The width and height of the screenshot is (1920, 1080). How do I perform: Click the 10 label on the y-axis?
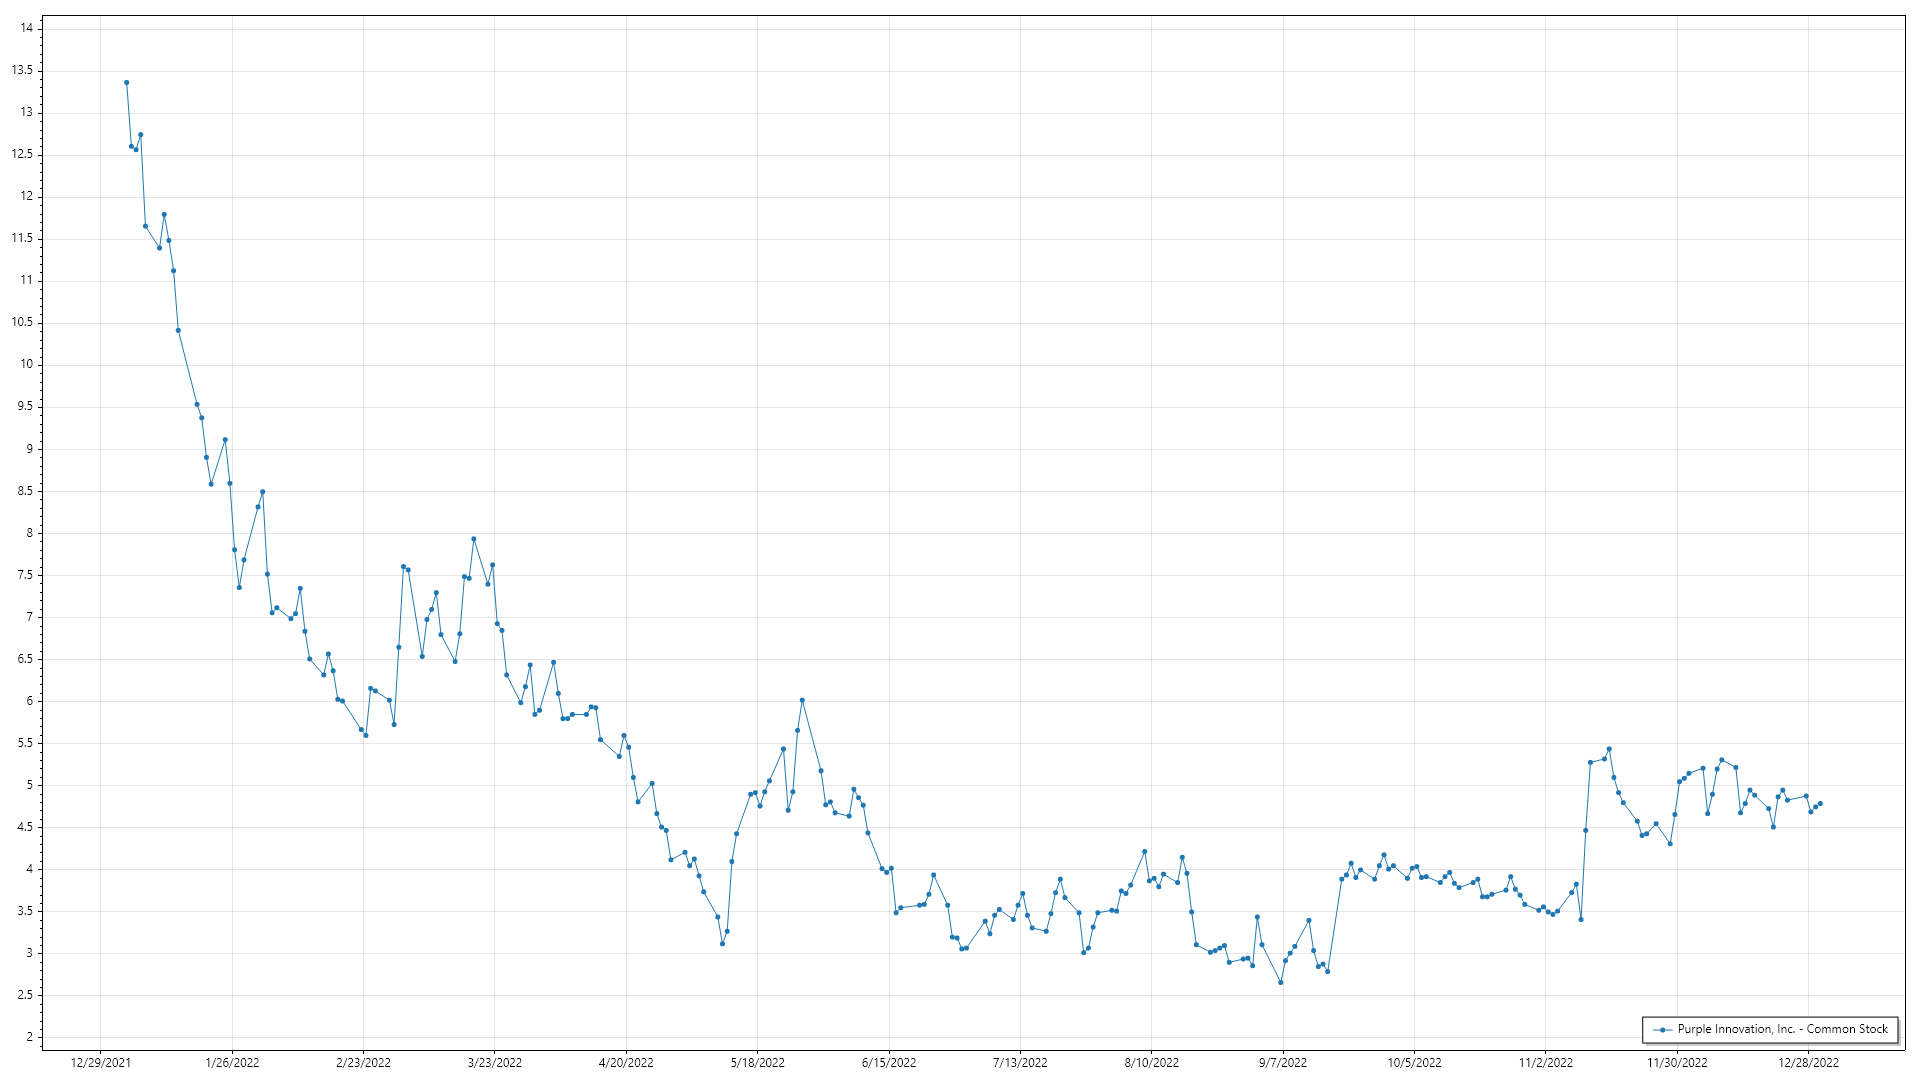coord(26,364)
